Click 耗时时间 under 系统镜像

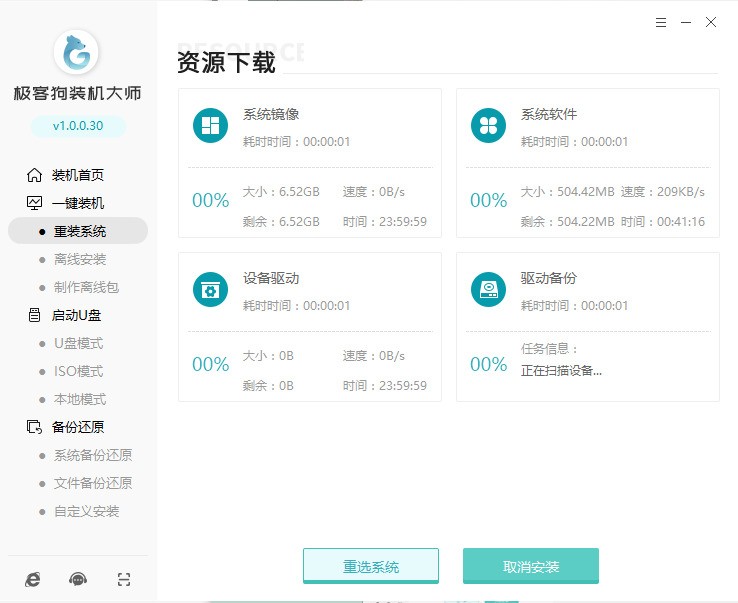tap(296, 142)
